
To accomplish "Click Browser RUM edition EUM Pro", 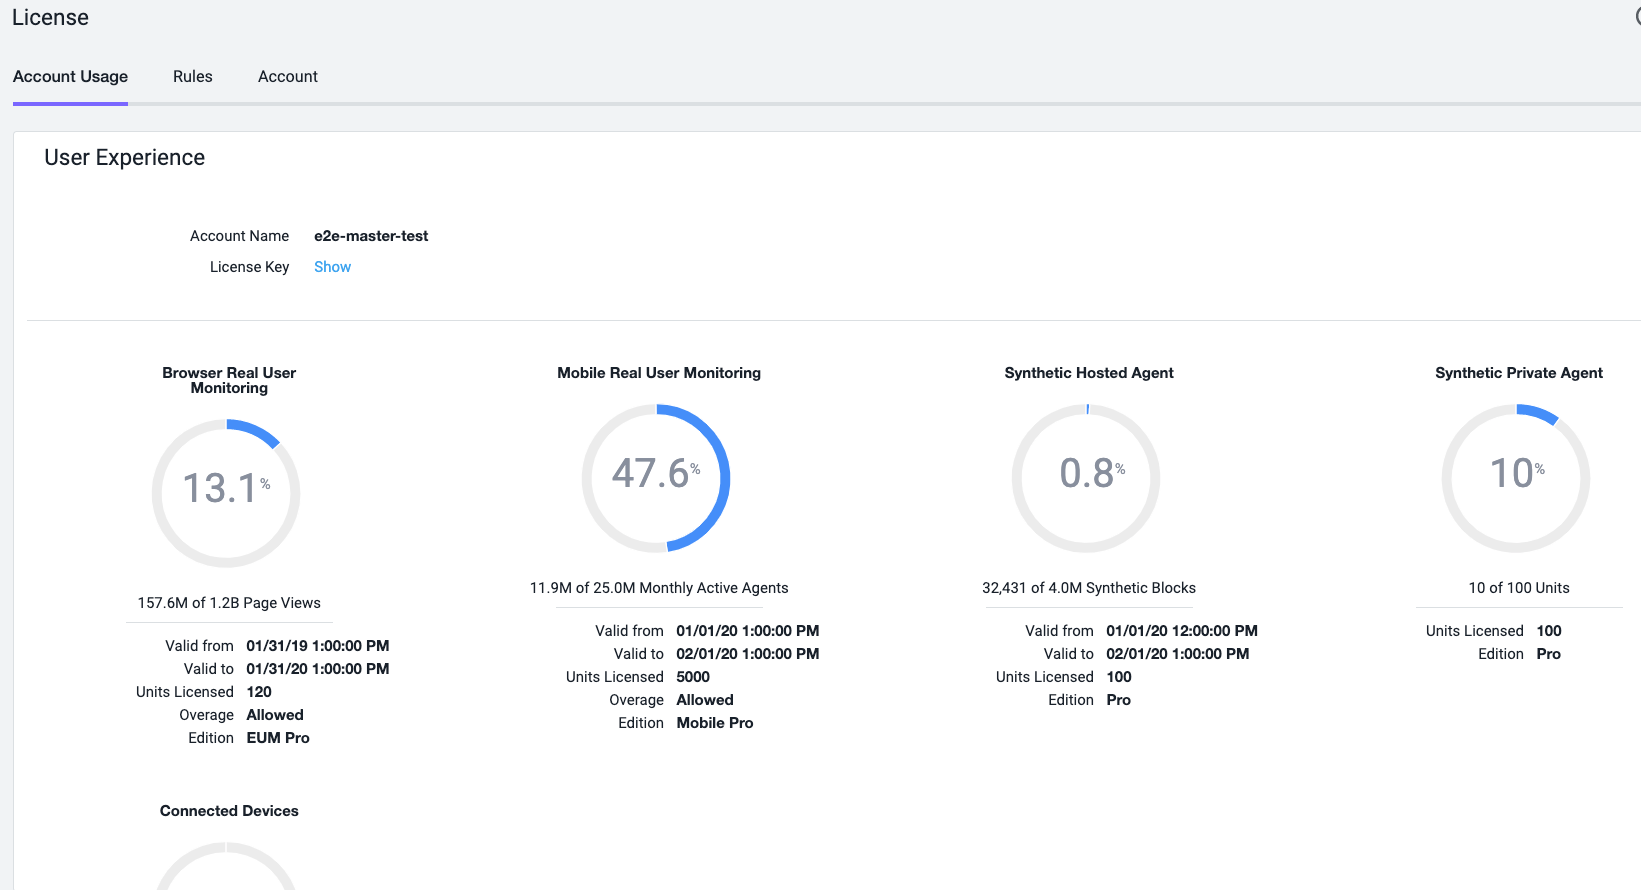I will 278,738.
